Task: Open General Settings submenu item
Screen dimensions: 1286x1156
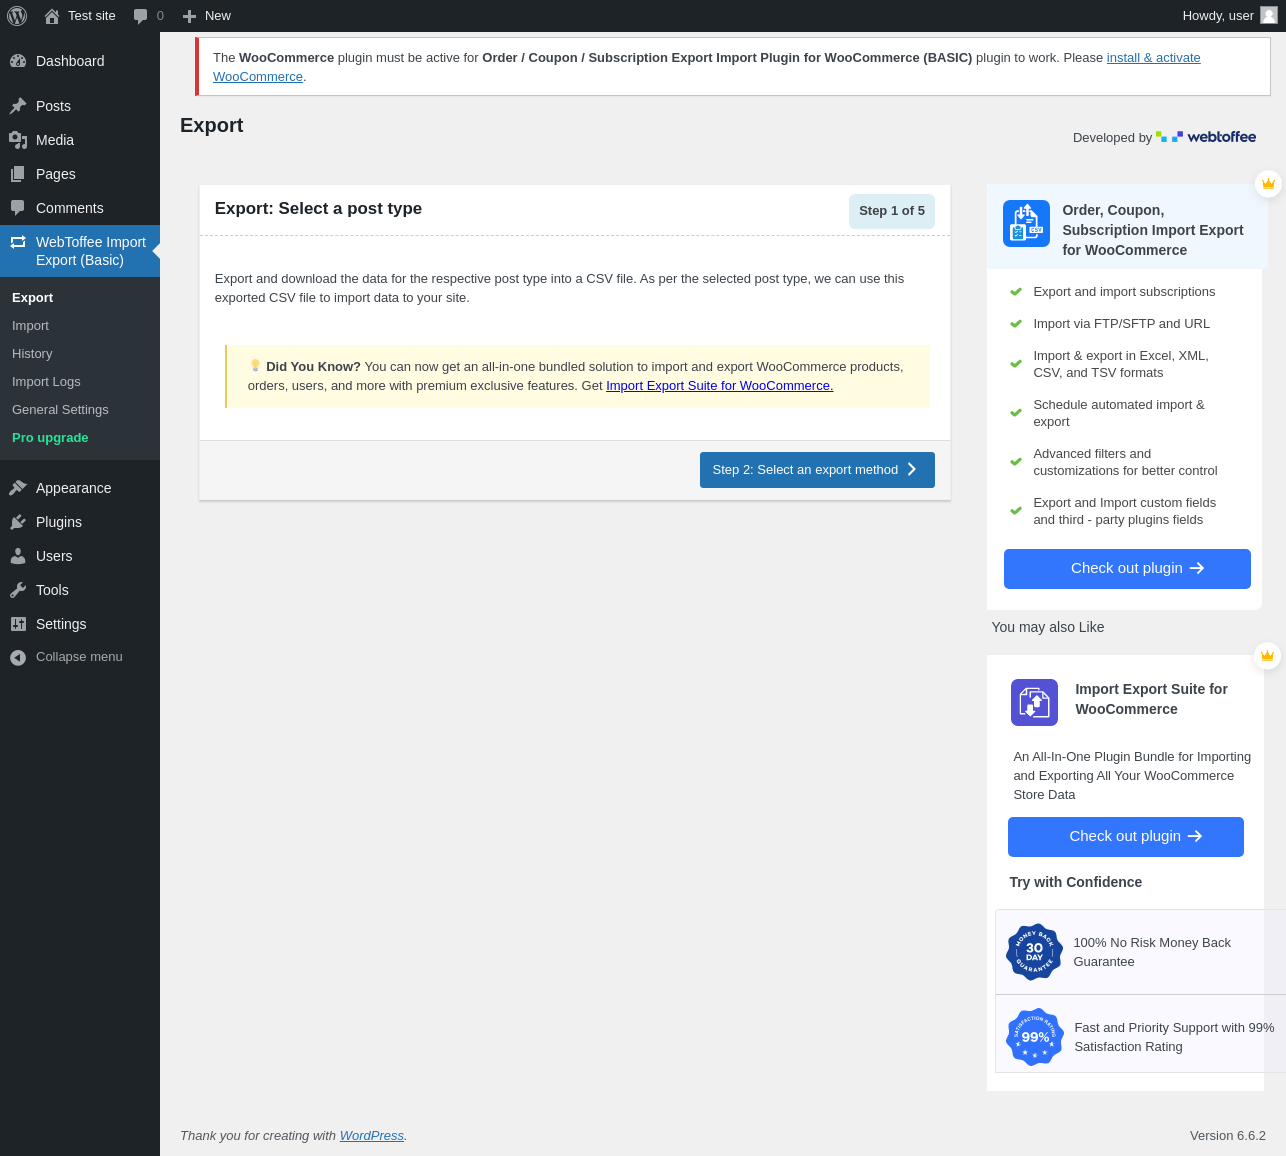Action: (x=60, y=410)
